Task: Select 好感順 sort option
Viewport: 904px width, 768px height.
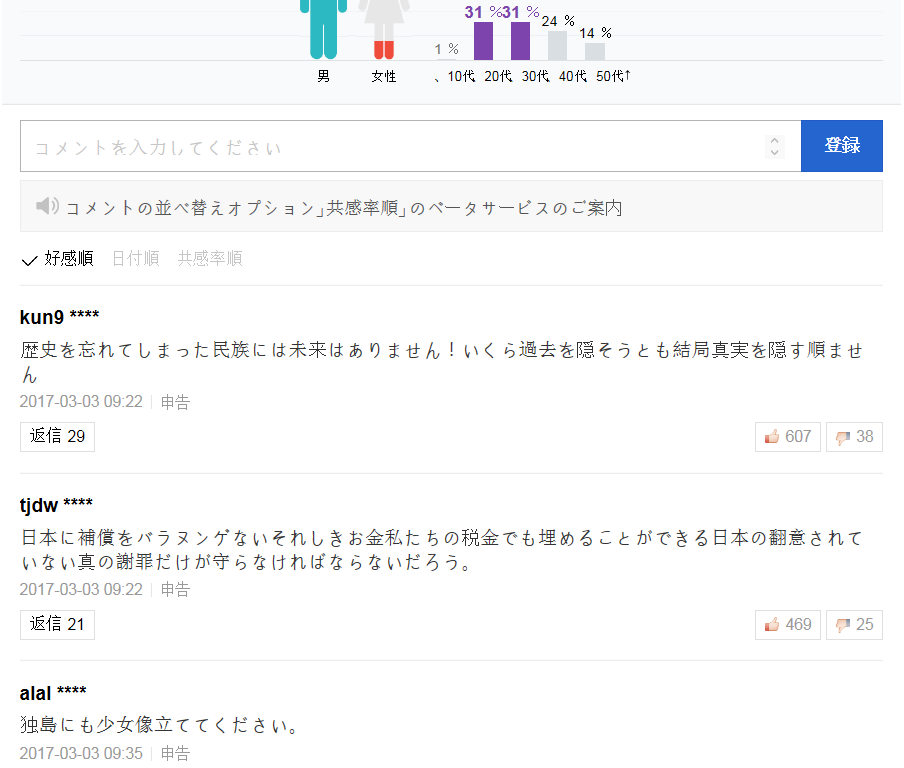Action: click(59, 259)
